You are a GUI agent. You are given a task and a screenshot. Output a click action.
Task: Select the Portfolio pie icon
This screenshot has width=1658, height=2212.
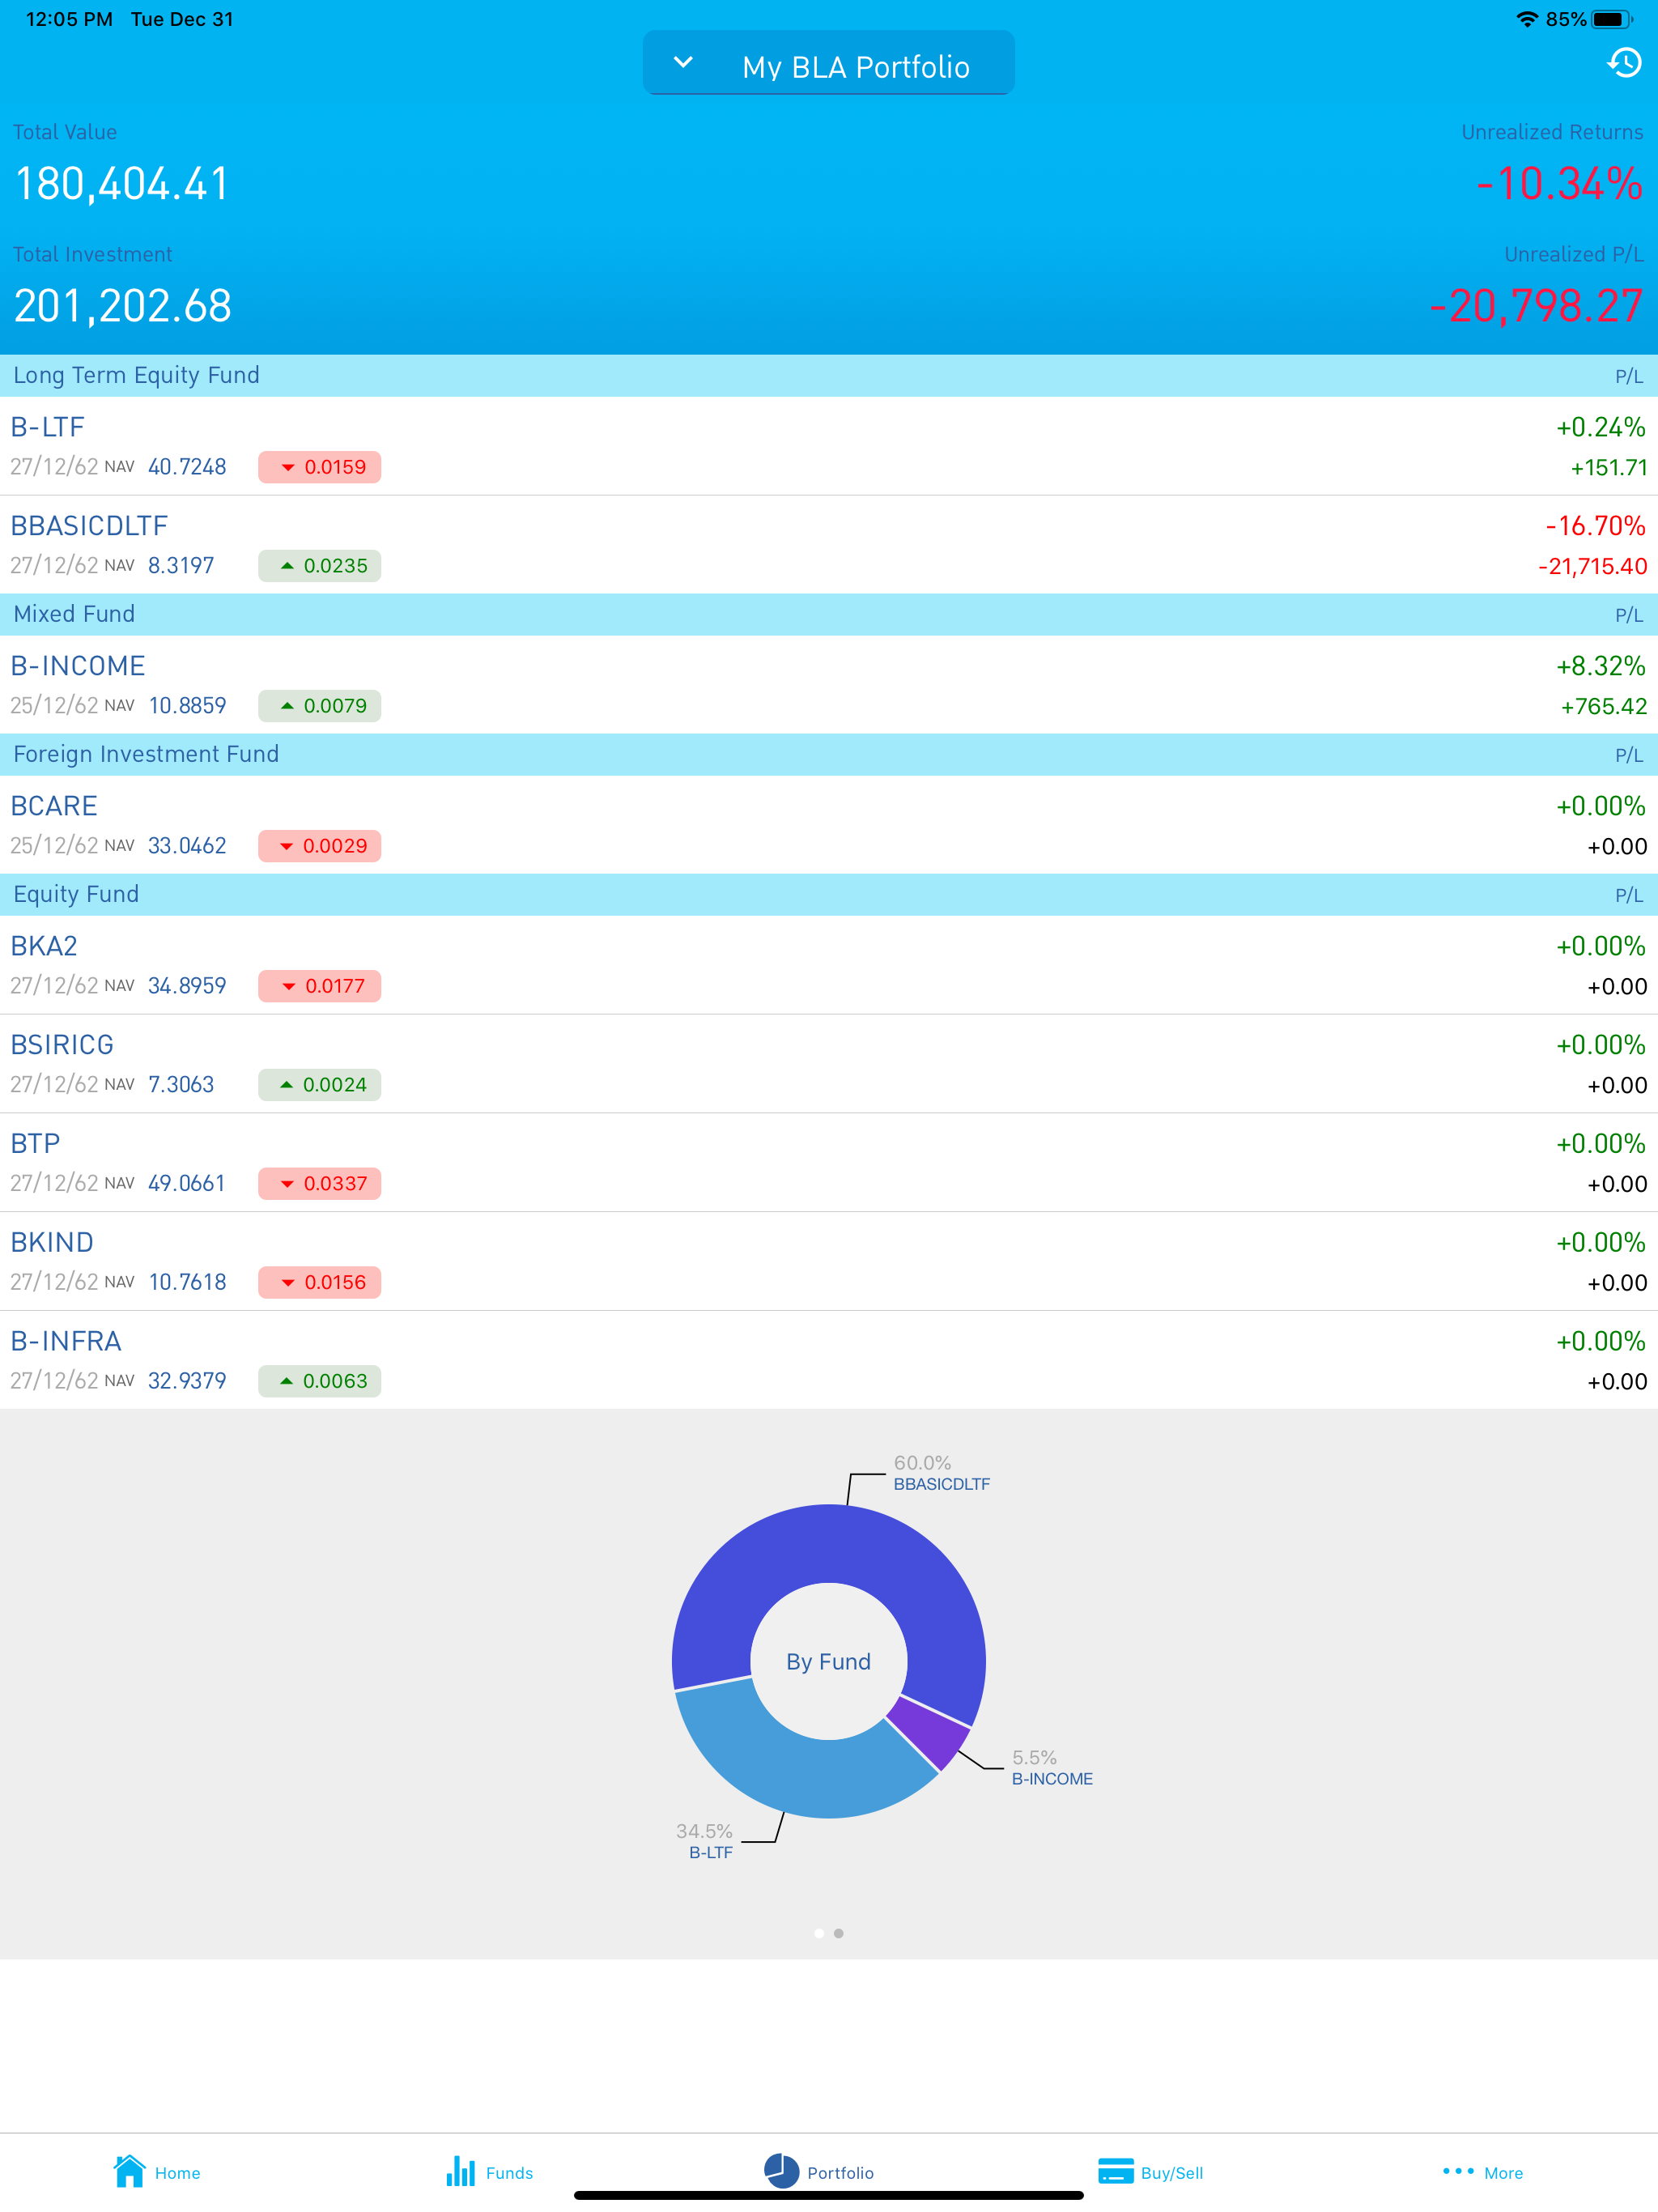(781, 2171)
